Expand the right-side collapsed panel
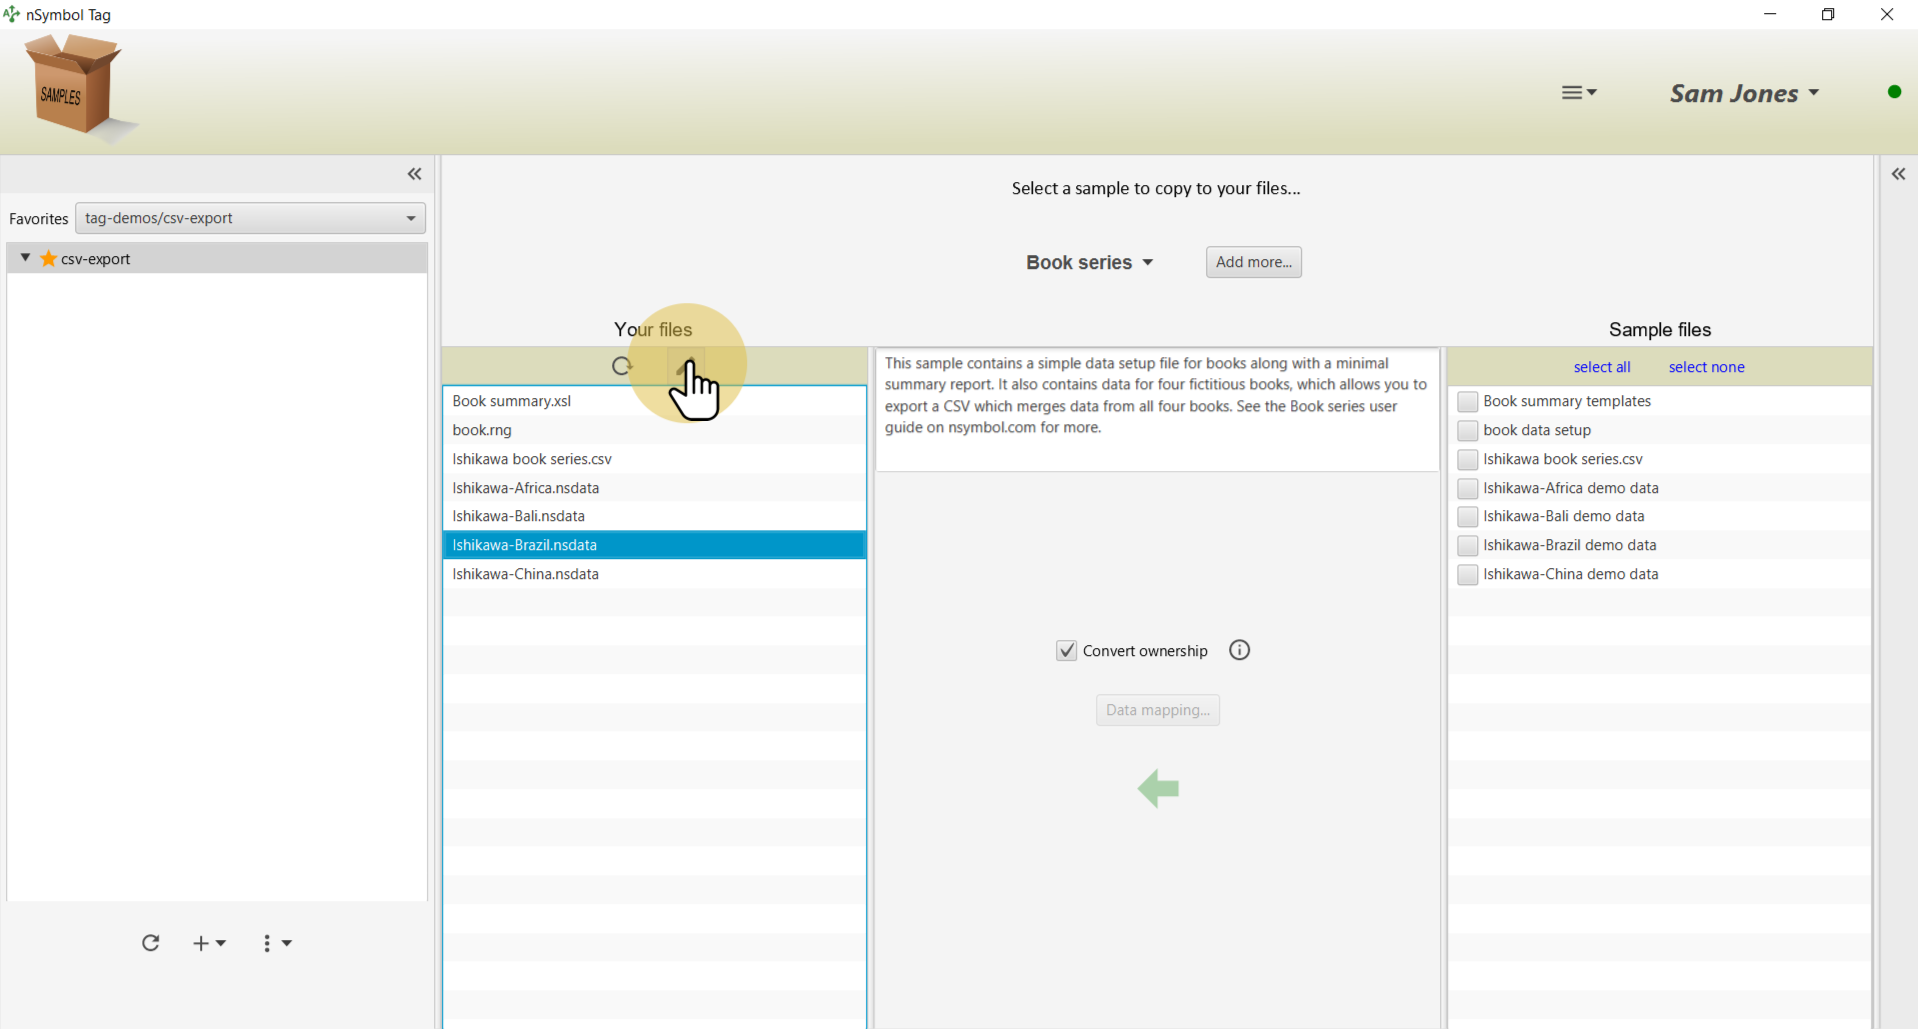This screenshot has width=1918, height=1029. pos(1898,174)
